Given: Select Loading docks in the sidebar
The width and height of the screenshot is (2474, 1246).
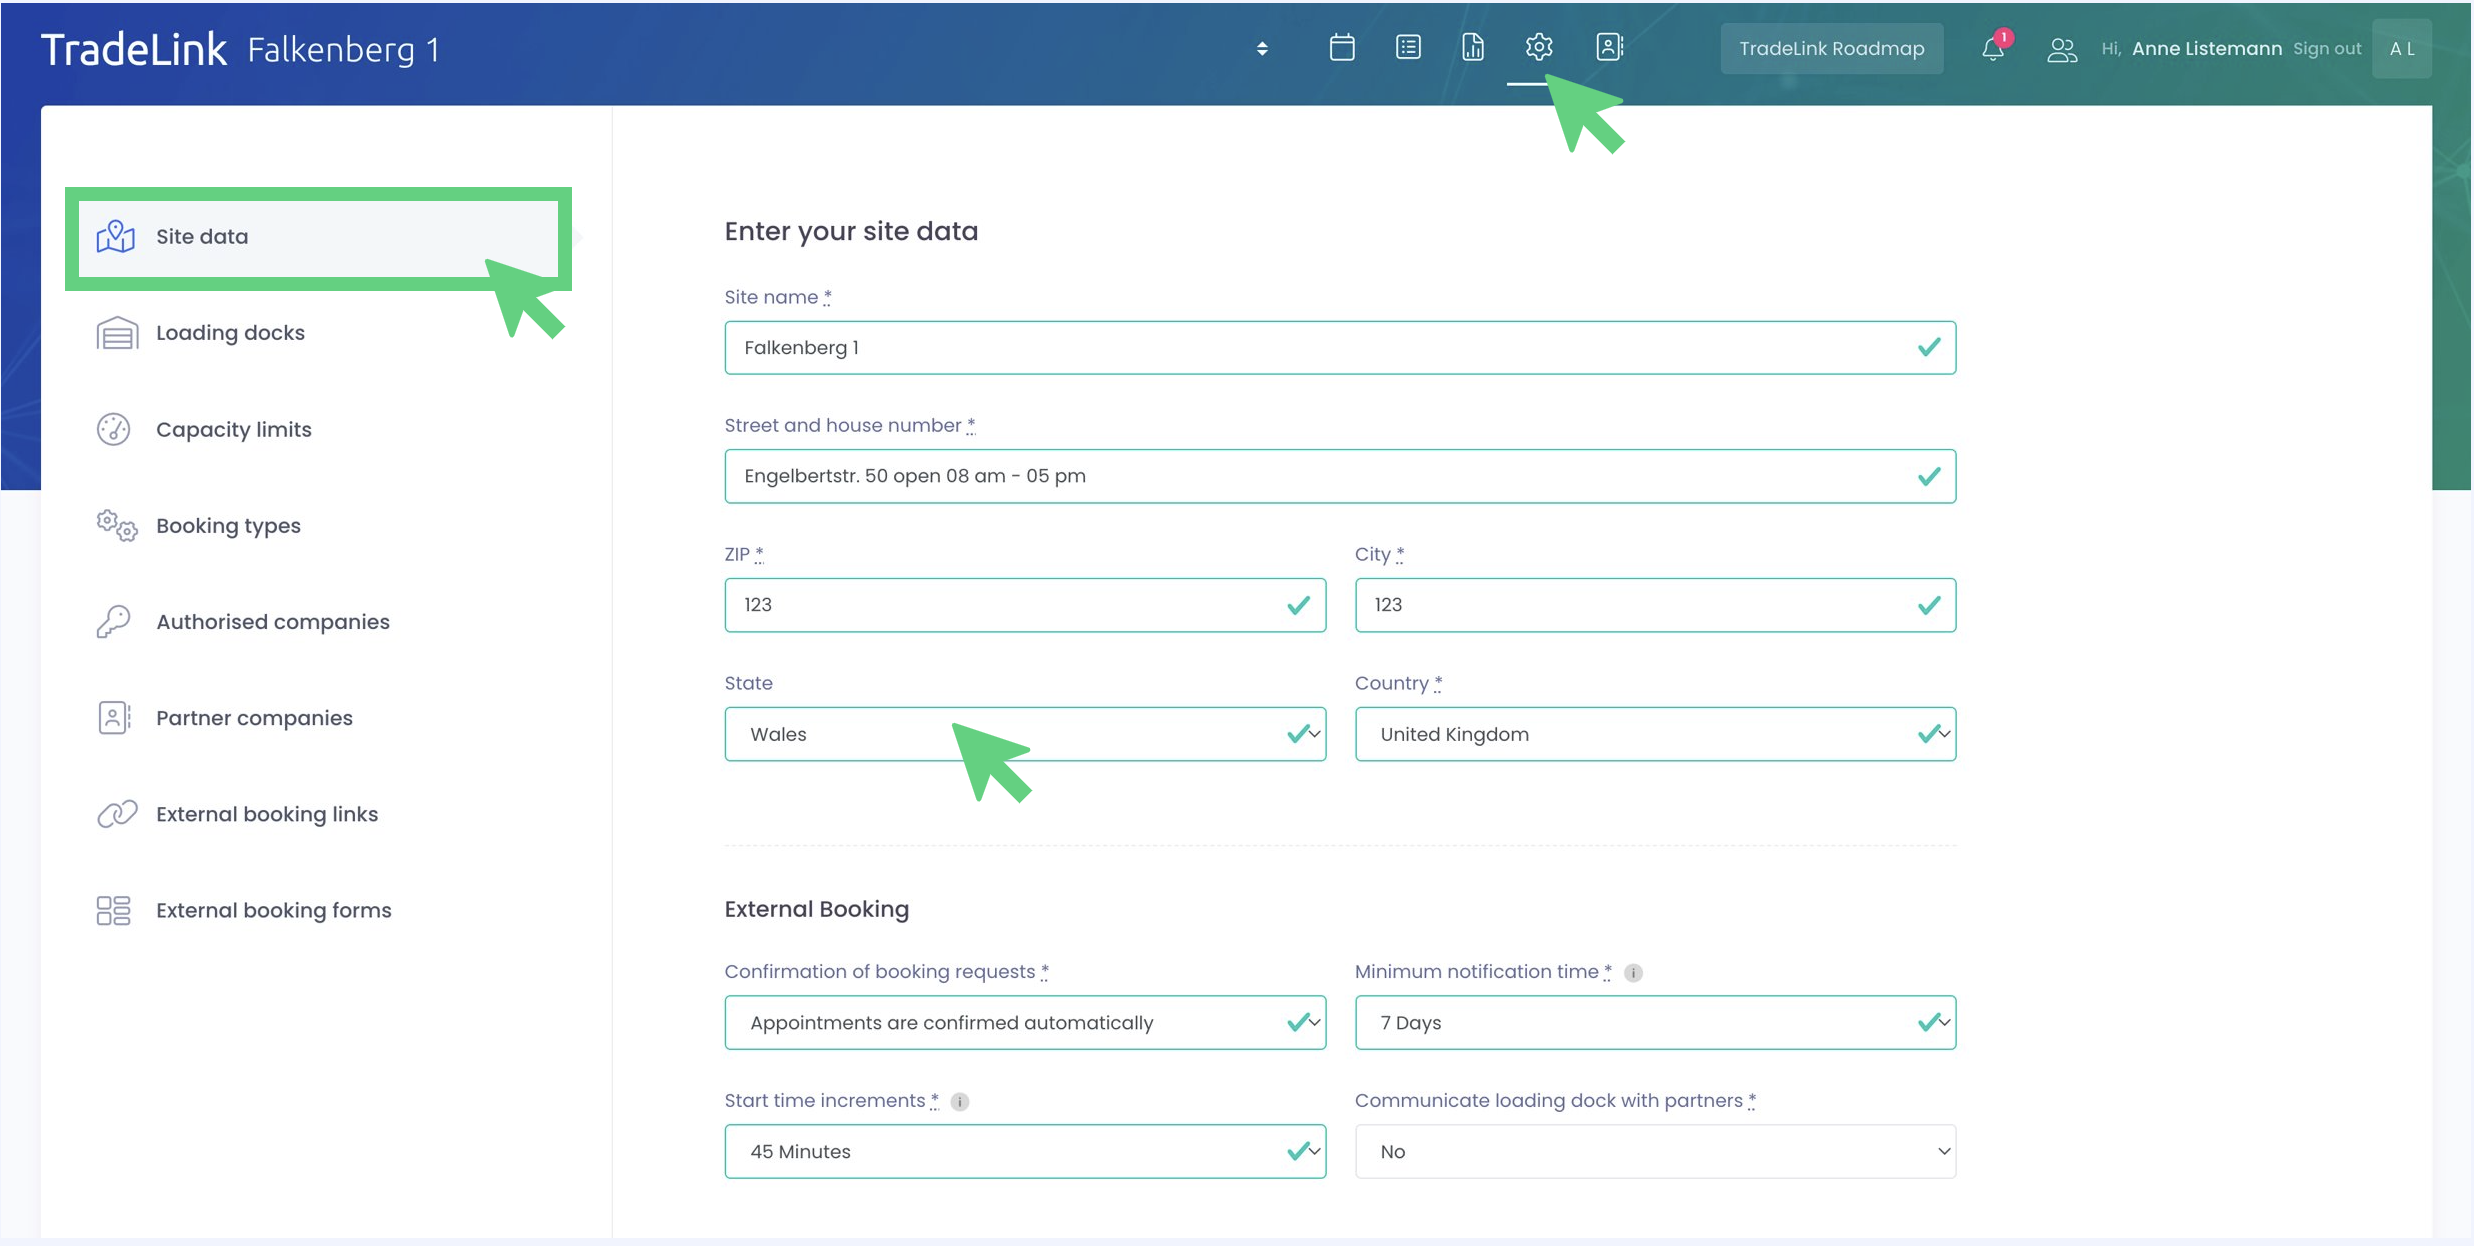Looking at the screenshot, I should [x=230, y=333].
